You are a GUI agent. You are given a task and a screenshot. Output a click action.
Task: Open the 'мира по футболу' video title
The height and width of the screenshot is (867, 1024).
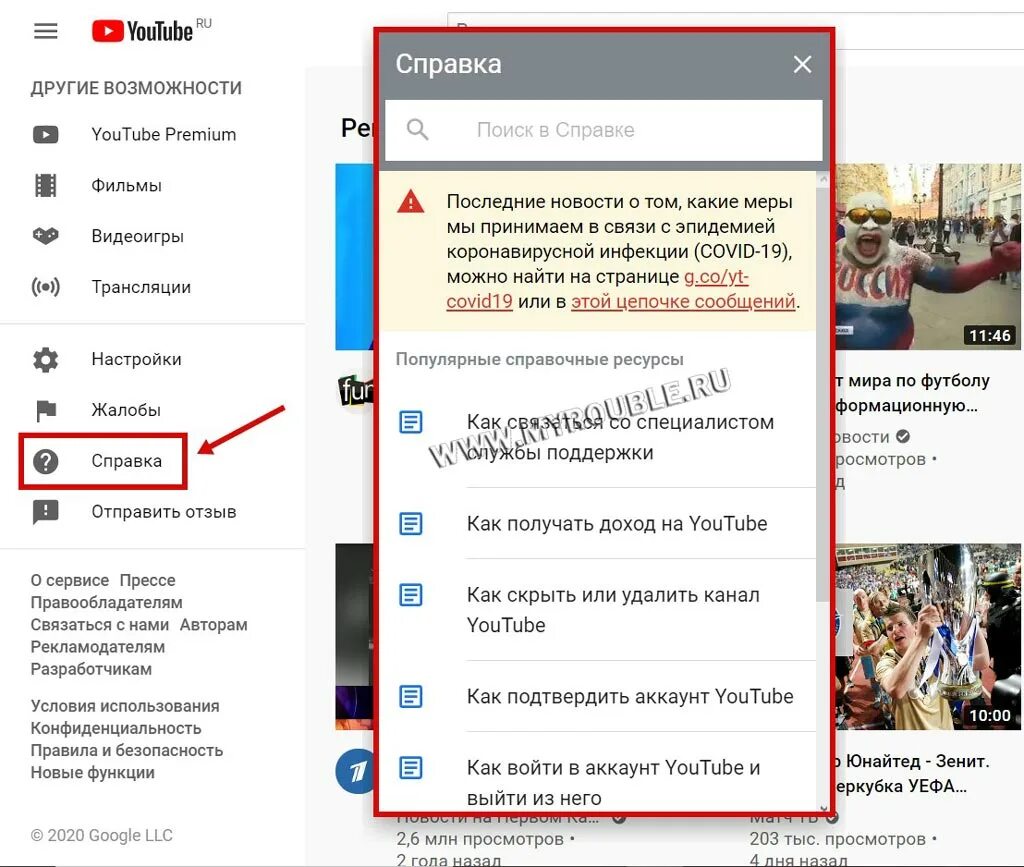(913, 393)
